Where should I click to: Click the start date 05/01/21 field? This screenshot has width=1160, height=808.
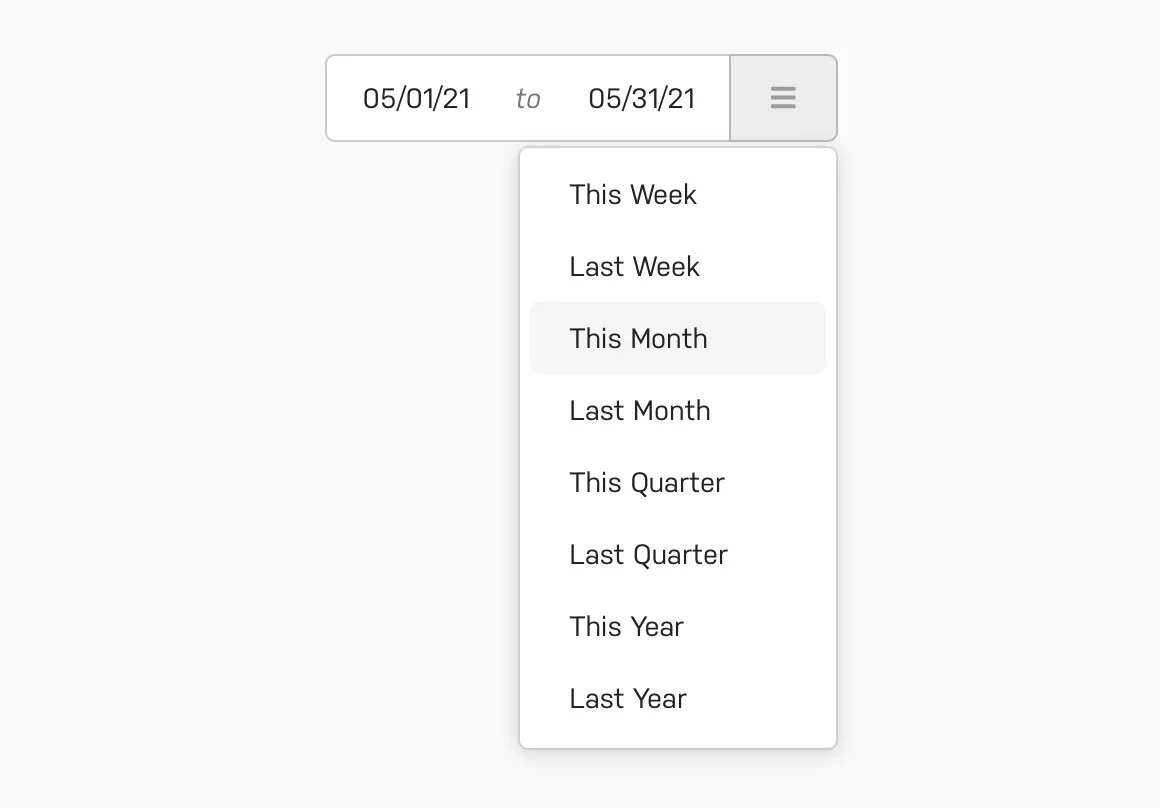click(x=417, y=97)
